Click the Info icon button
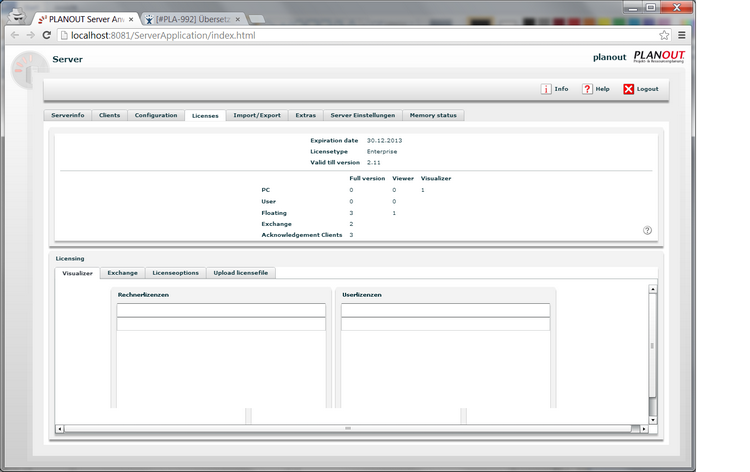The image size is (750, 472). click(546, 89)
